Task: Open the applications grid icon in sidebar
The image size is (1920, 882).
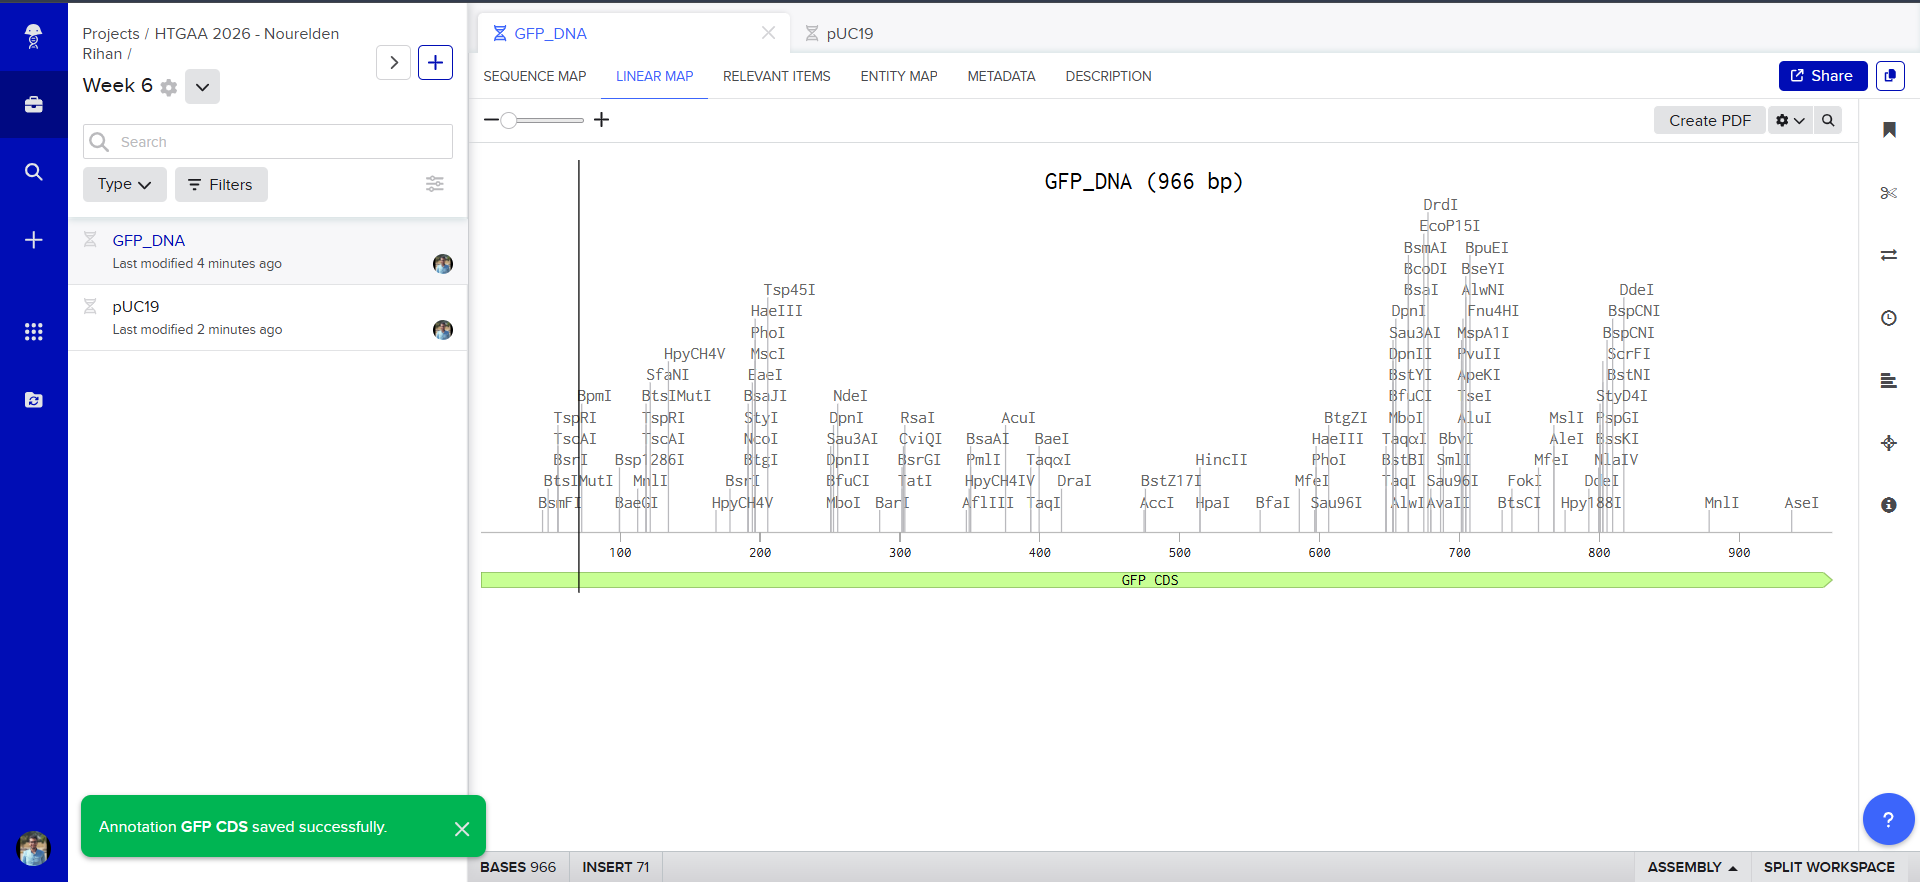Action: 33,332
